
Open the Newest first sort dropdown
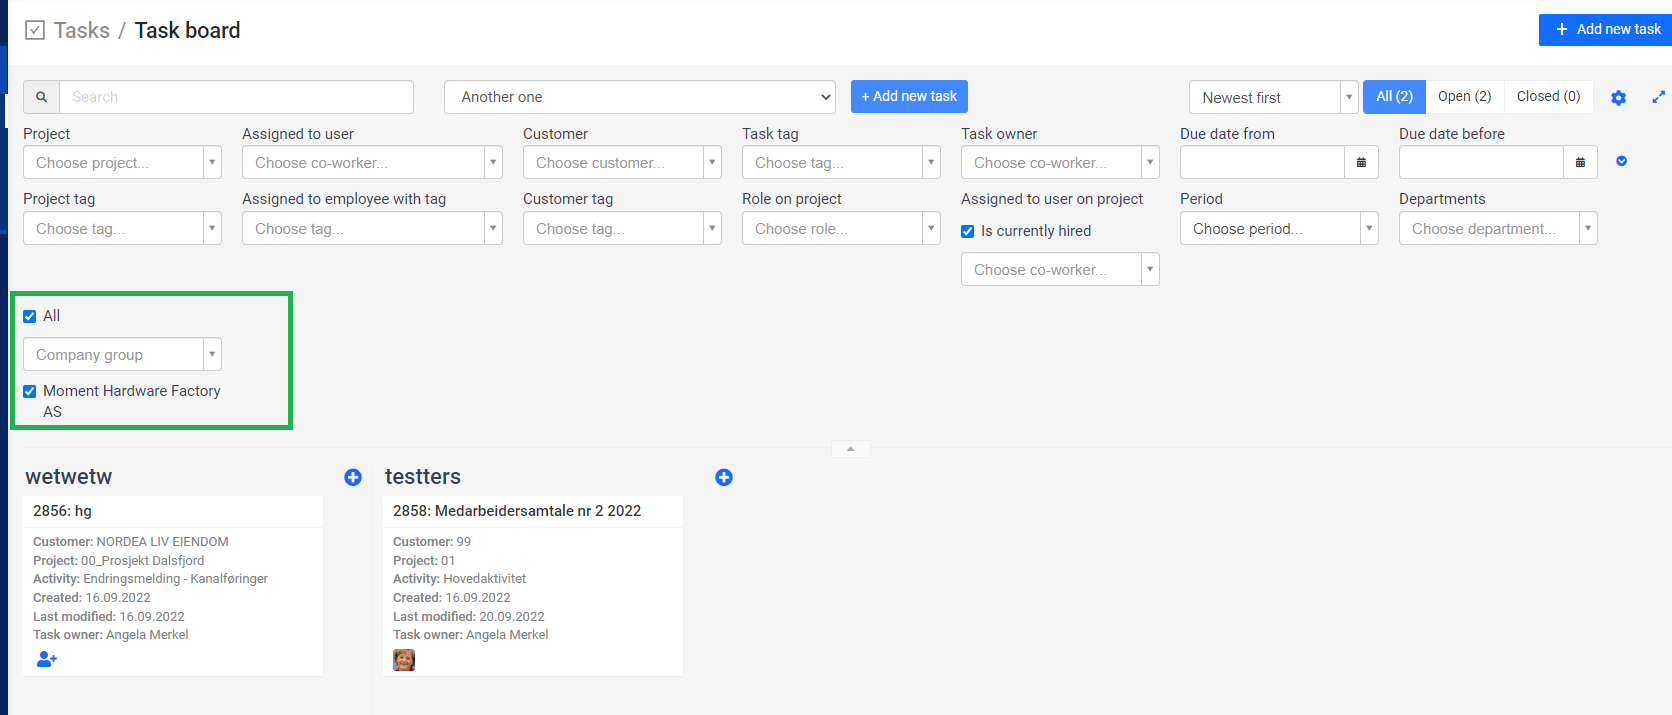[1273, 97]
